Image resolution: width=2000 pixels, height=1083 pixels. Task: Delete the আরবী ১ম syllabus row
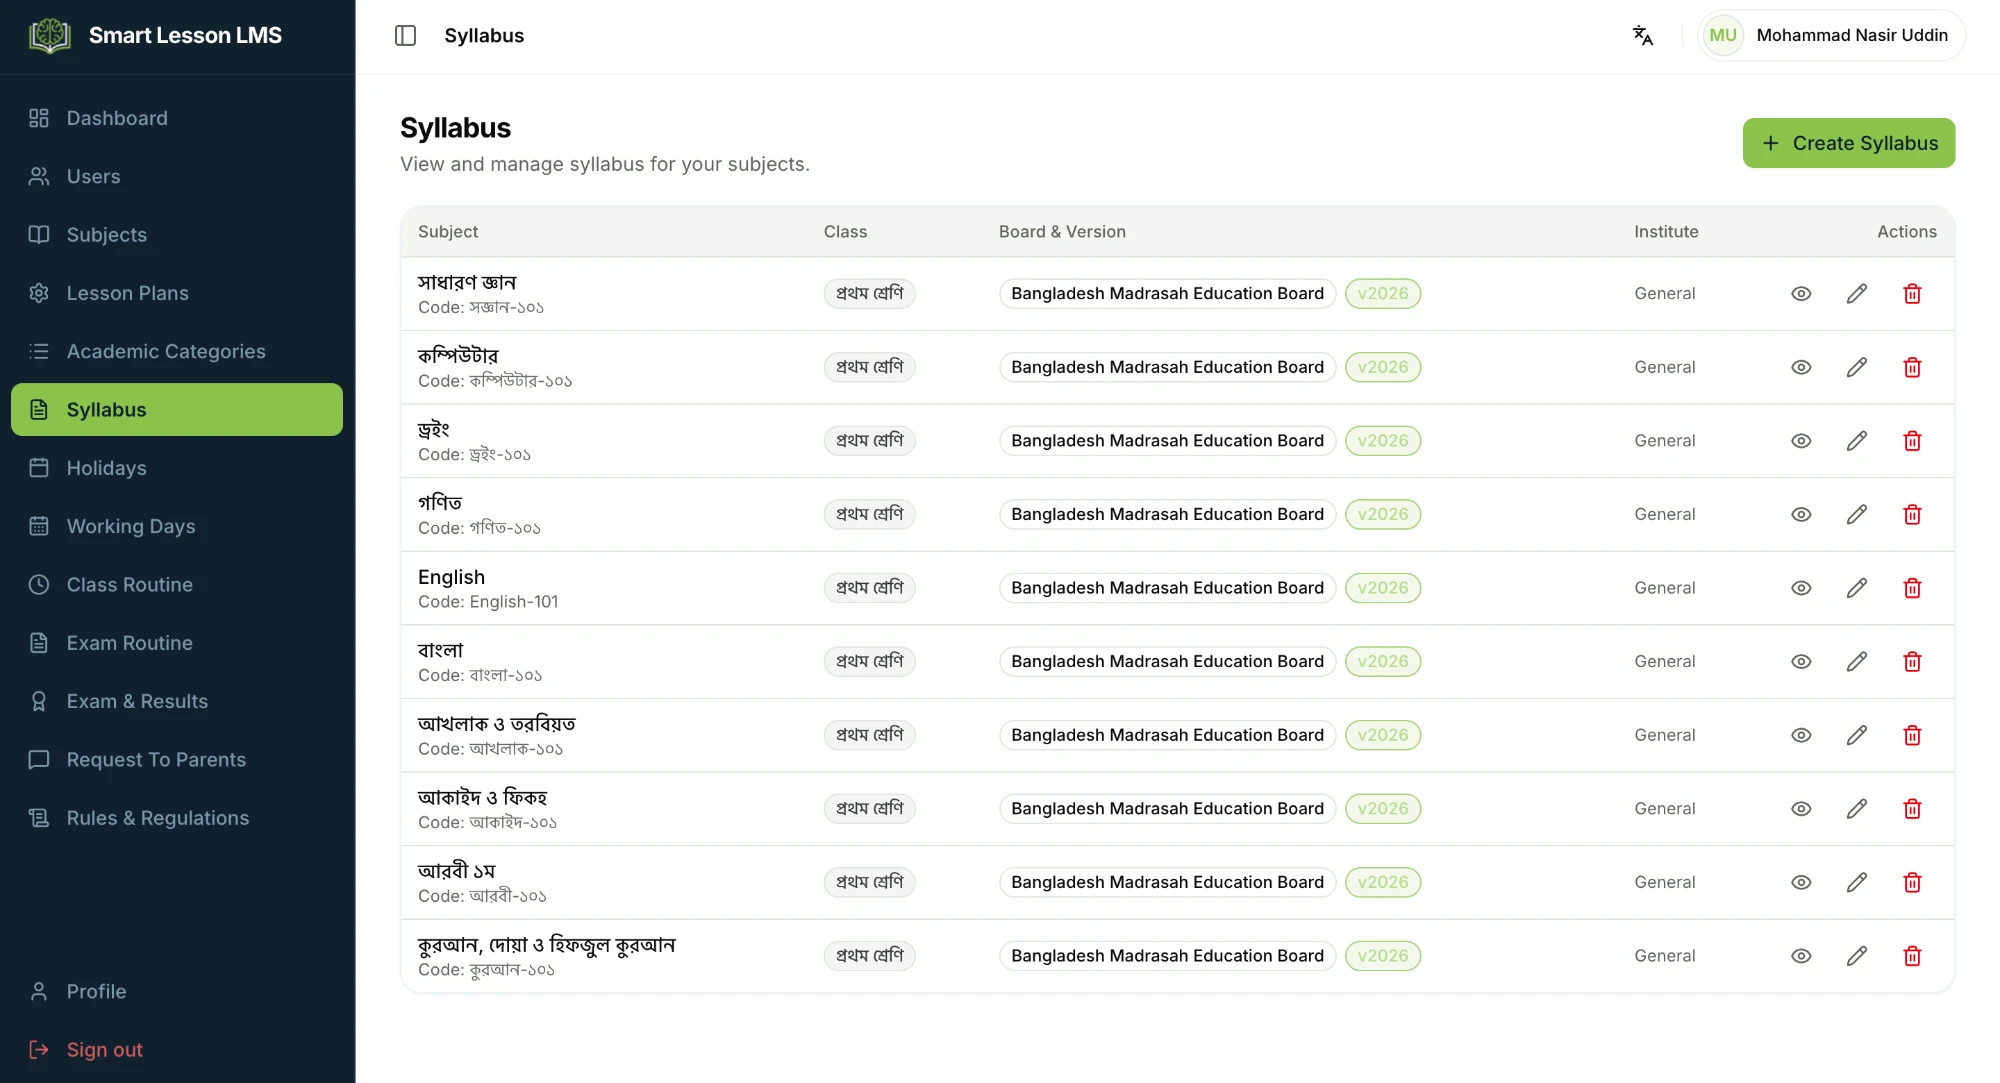[x=1912, y=882]
